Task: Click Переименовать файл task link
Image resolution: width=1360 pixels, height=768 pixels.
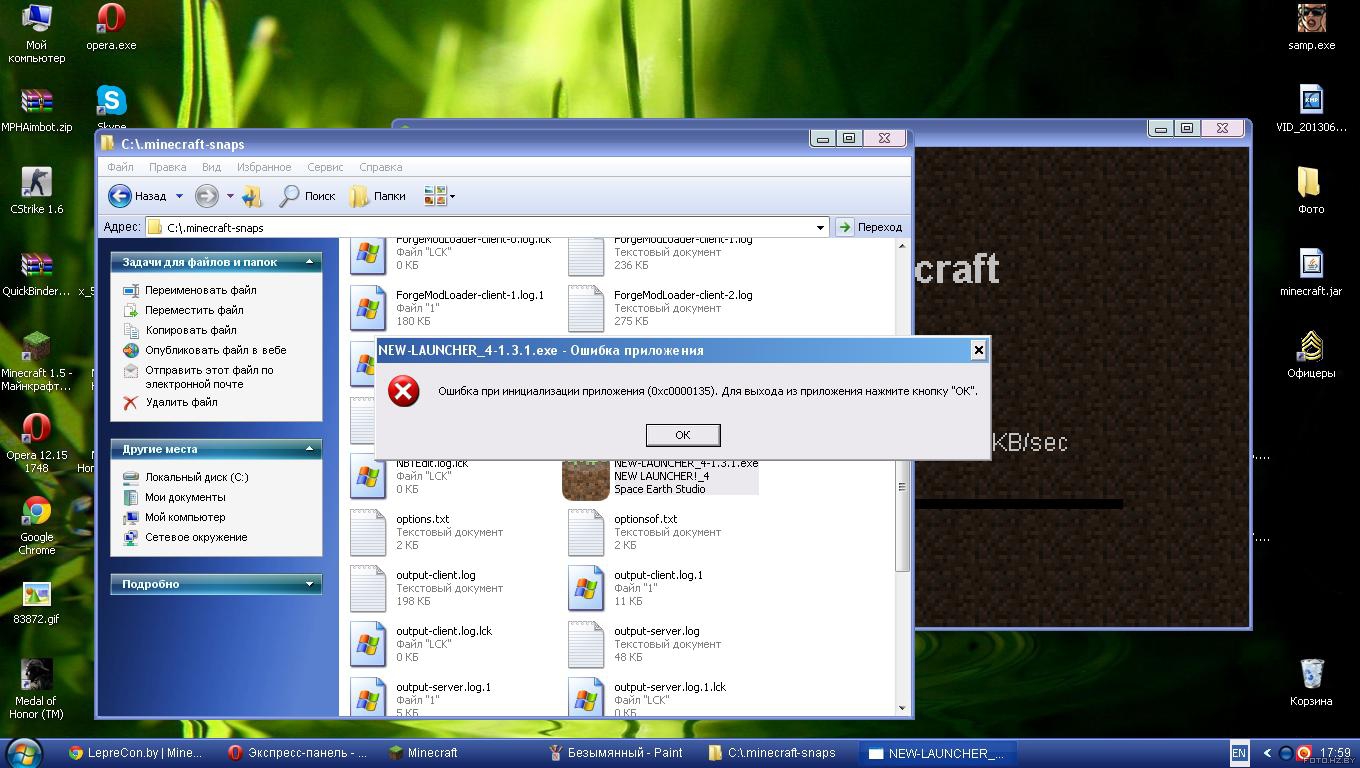Action: (x=200, y=290)
